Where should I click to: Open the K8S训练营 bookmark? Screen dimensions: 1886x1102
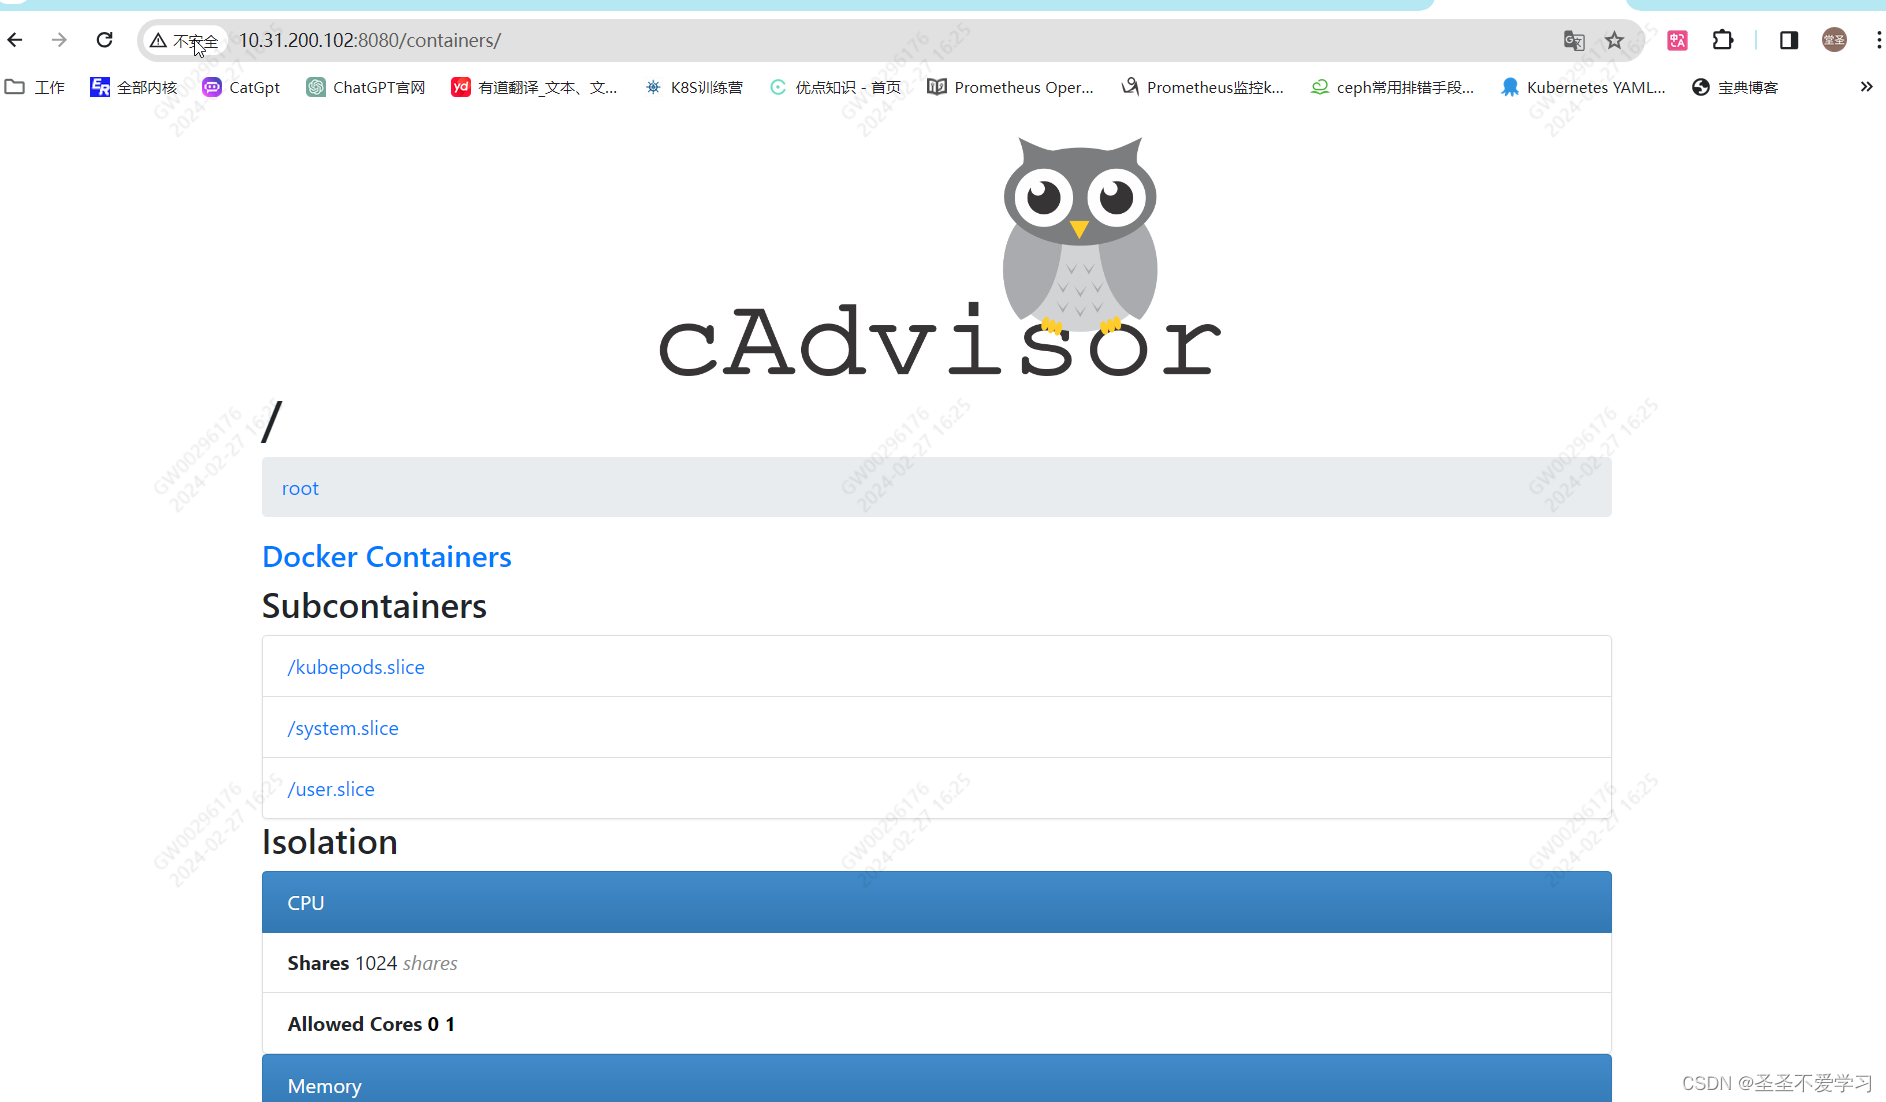[694, 88]
